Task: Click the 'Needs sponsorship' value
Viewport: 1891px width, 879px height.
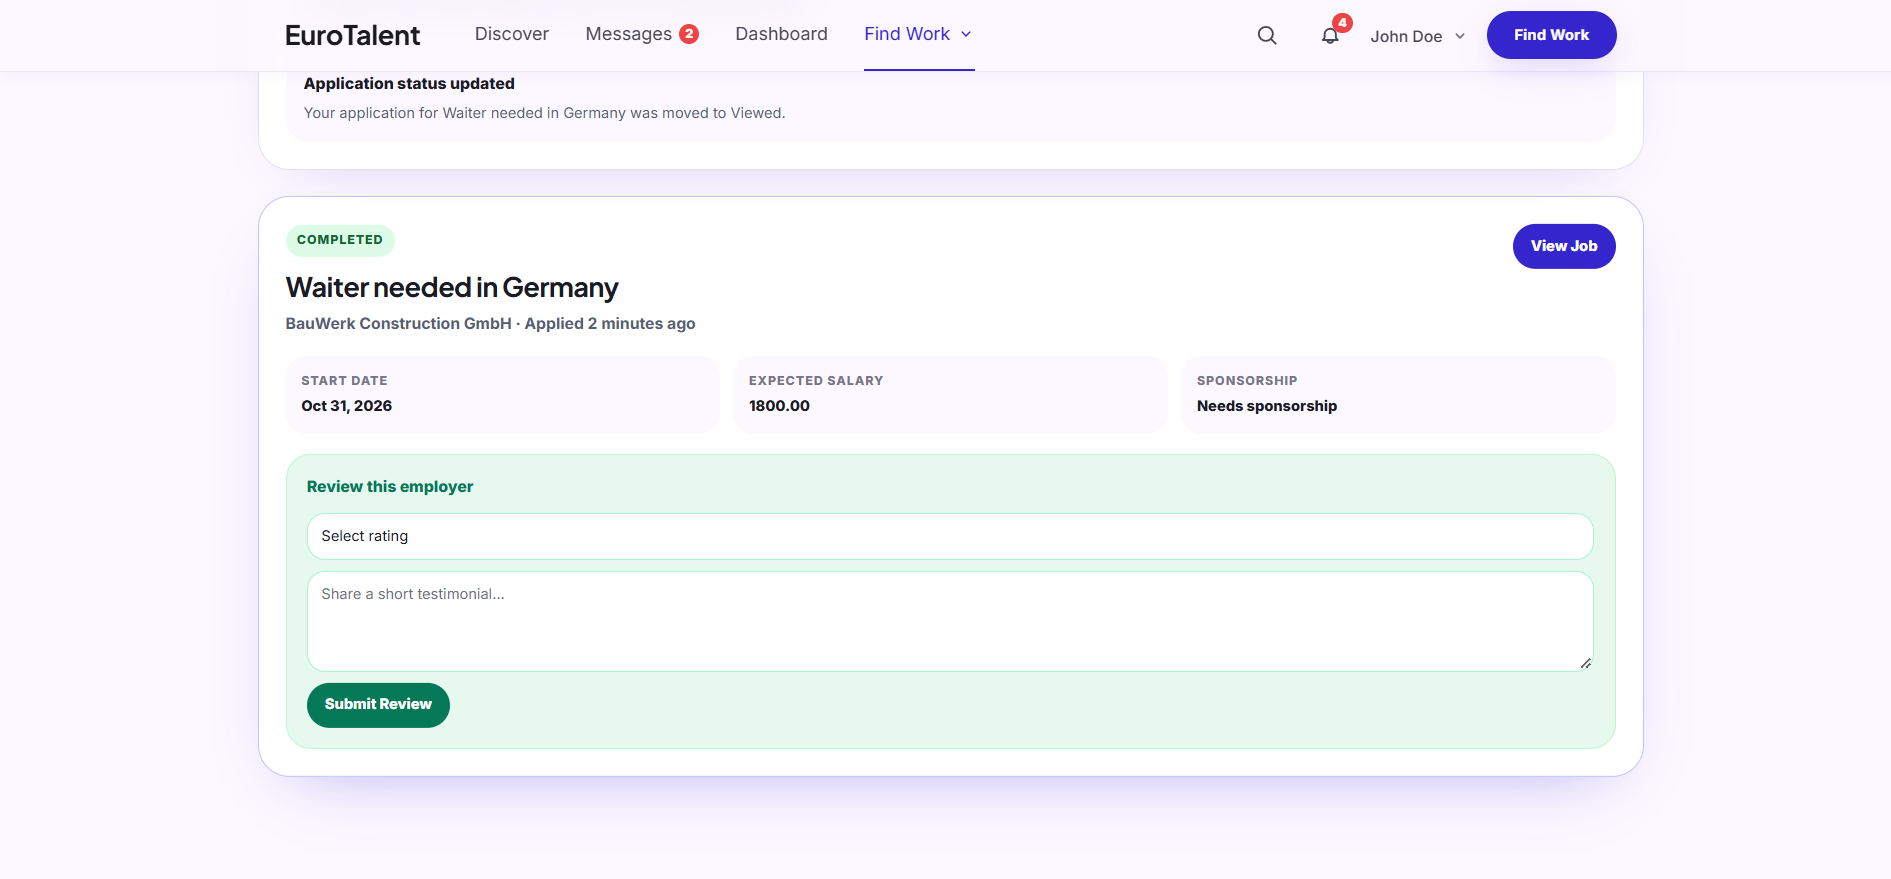Action: click(x=1267, y=406)
